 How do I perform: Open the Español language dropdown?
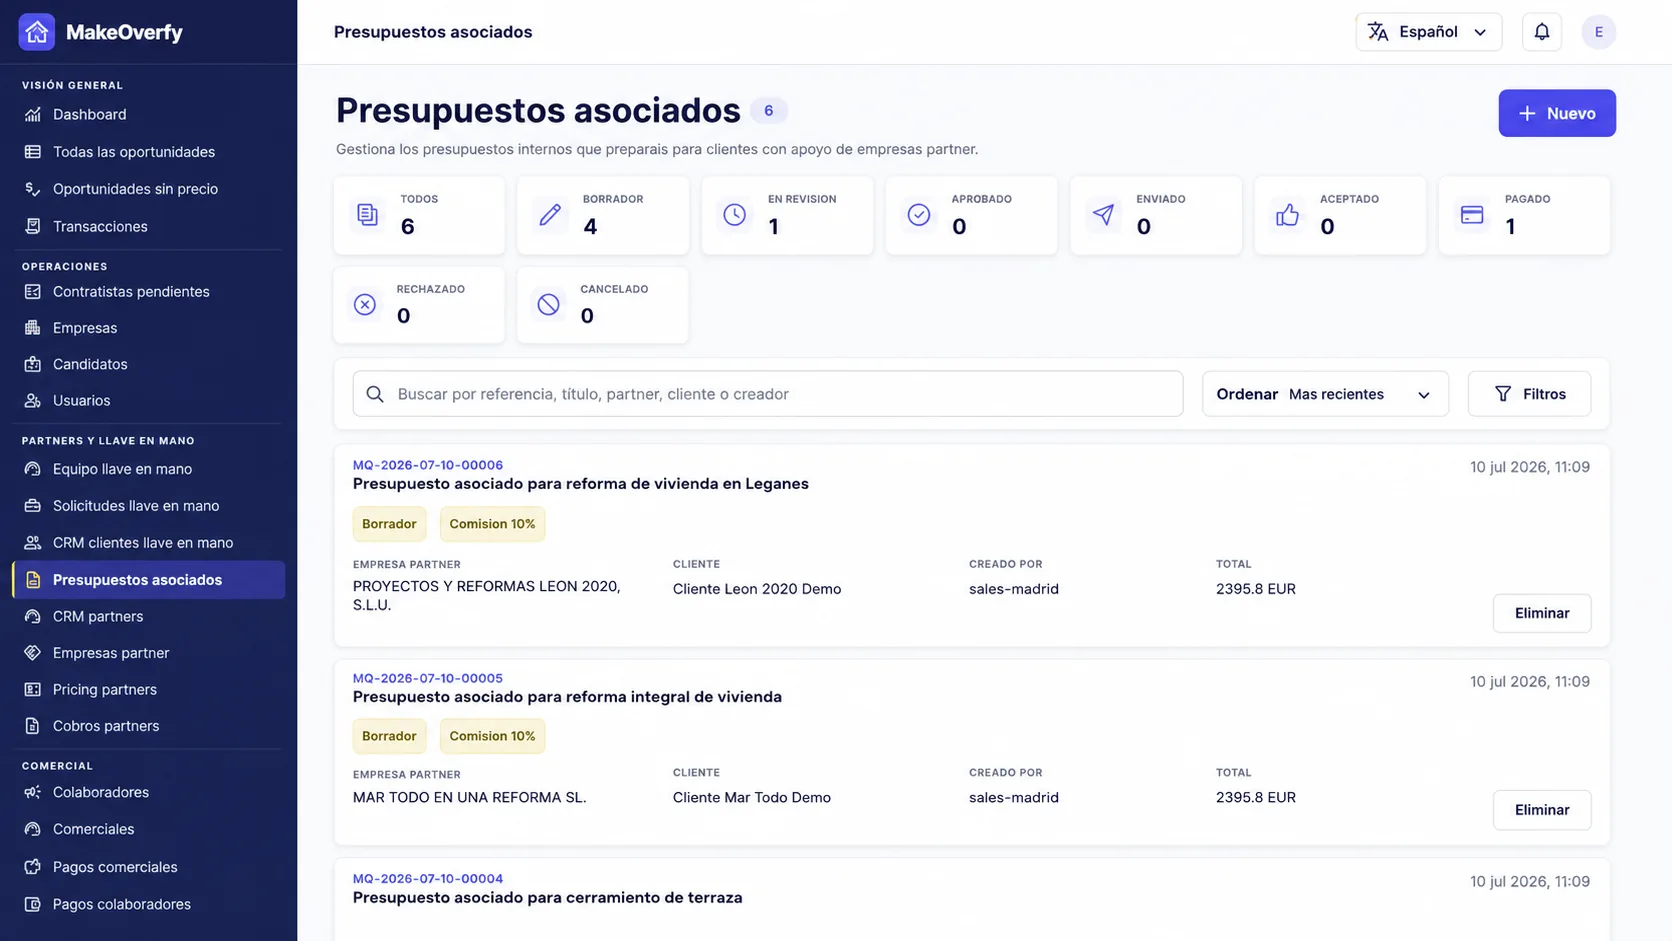[x=1428, y=32]
